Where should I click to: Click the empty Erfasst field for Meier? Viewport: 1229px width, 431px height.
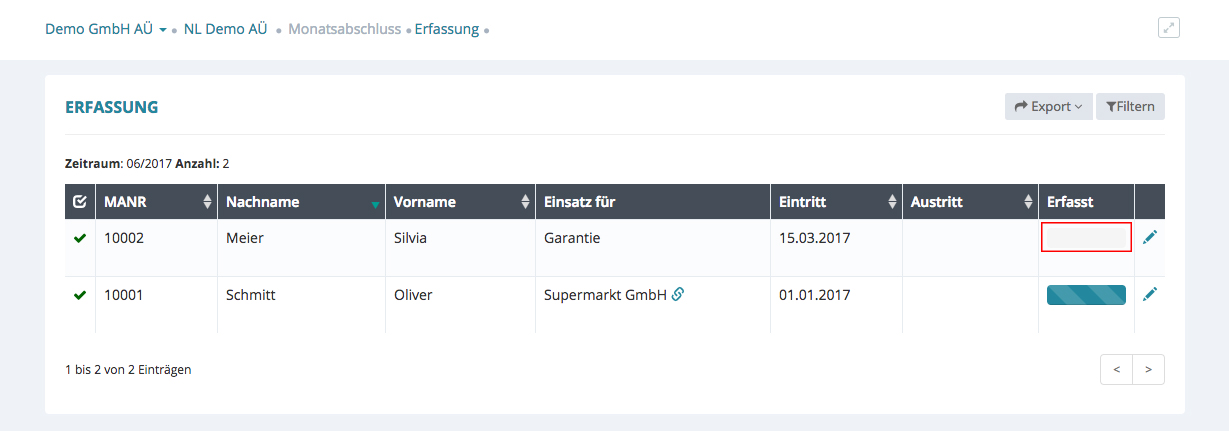(x=1086, y=237)
